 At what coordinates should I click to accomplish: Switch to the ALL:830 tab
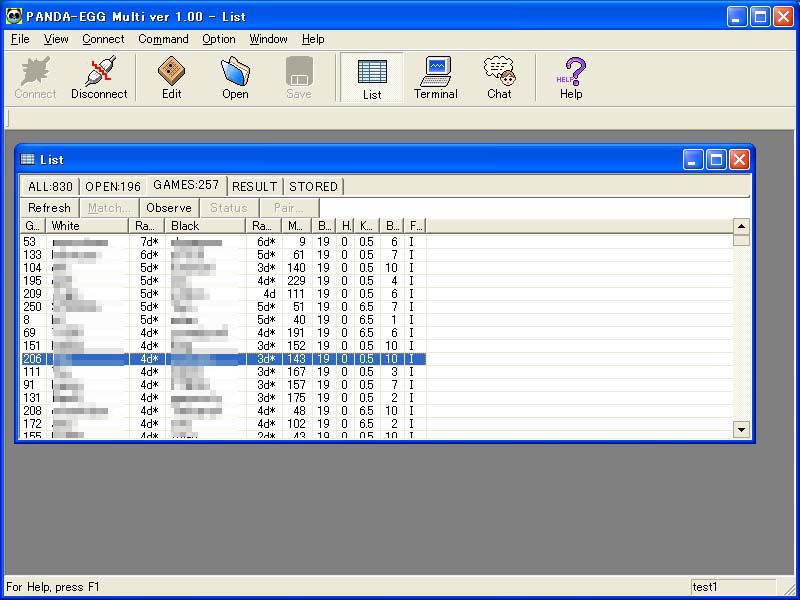pos(50,187)
